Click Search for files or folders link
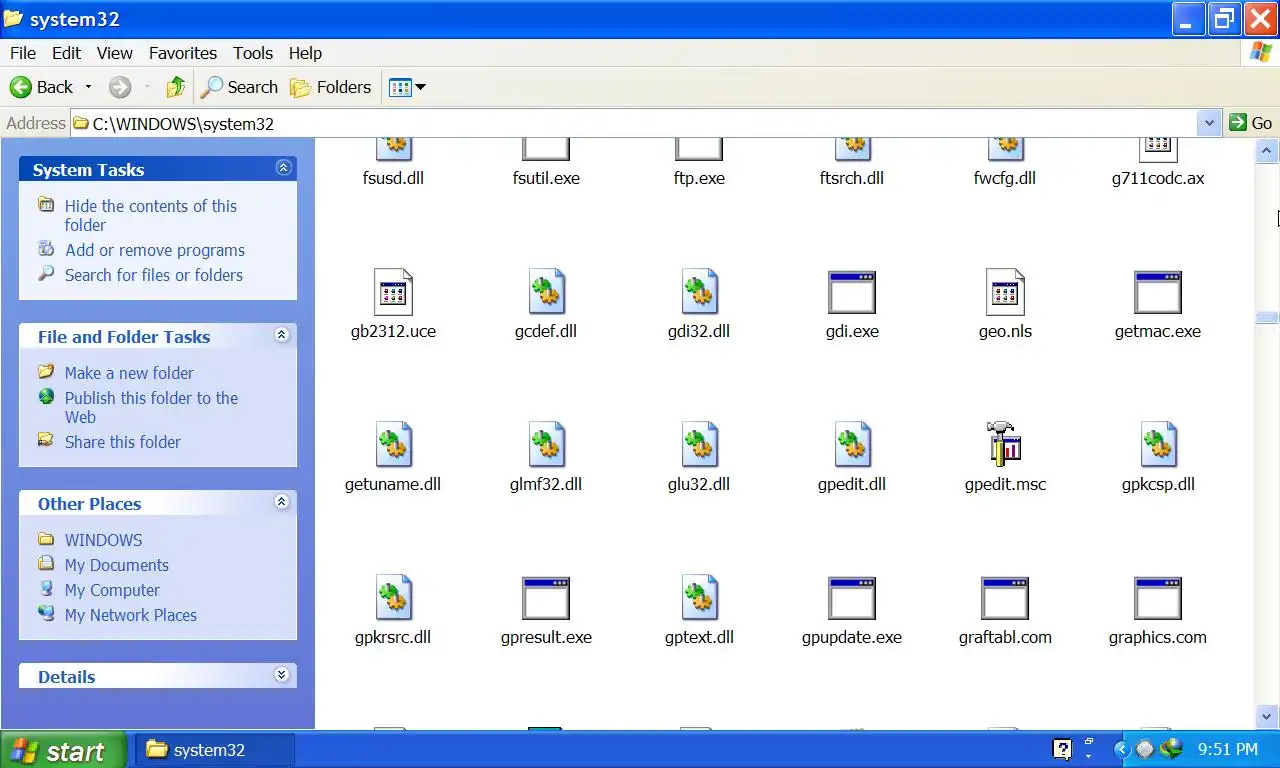Viewport: 1280px width, 768px height. click(154, 275)
